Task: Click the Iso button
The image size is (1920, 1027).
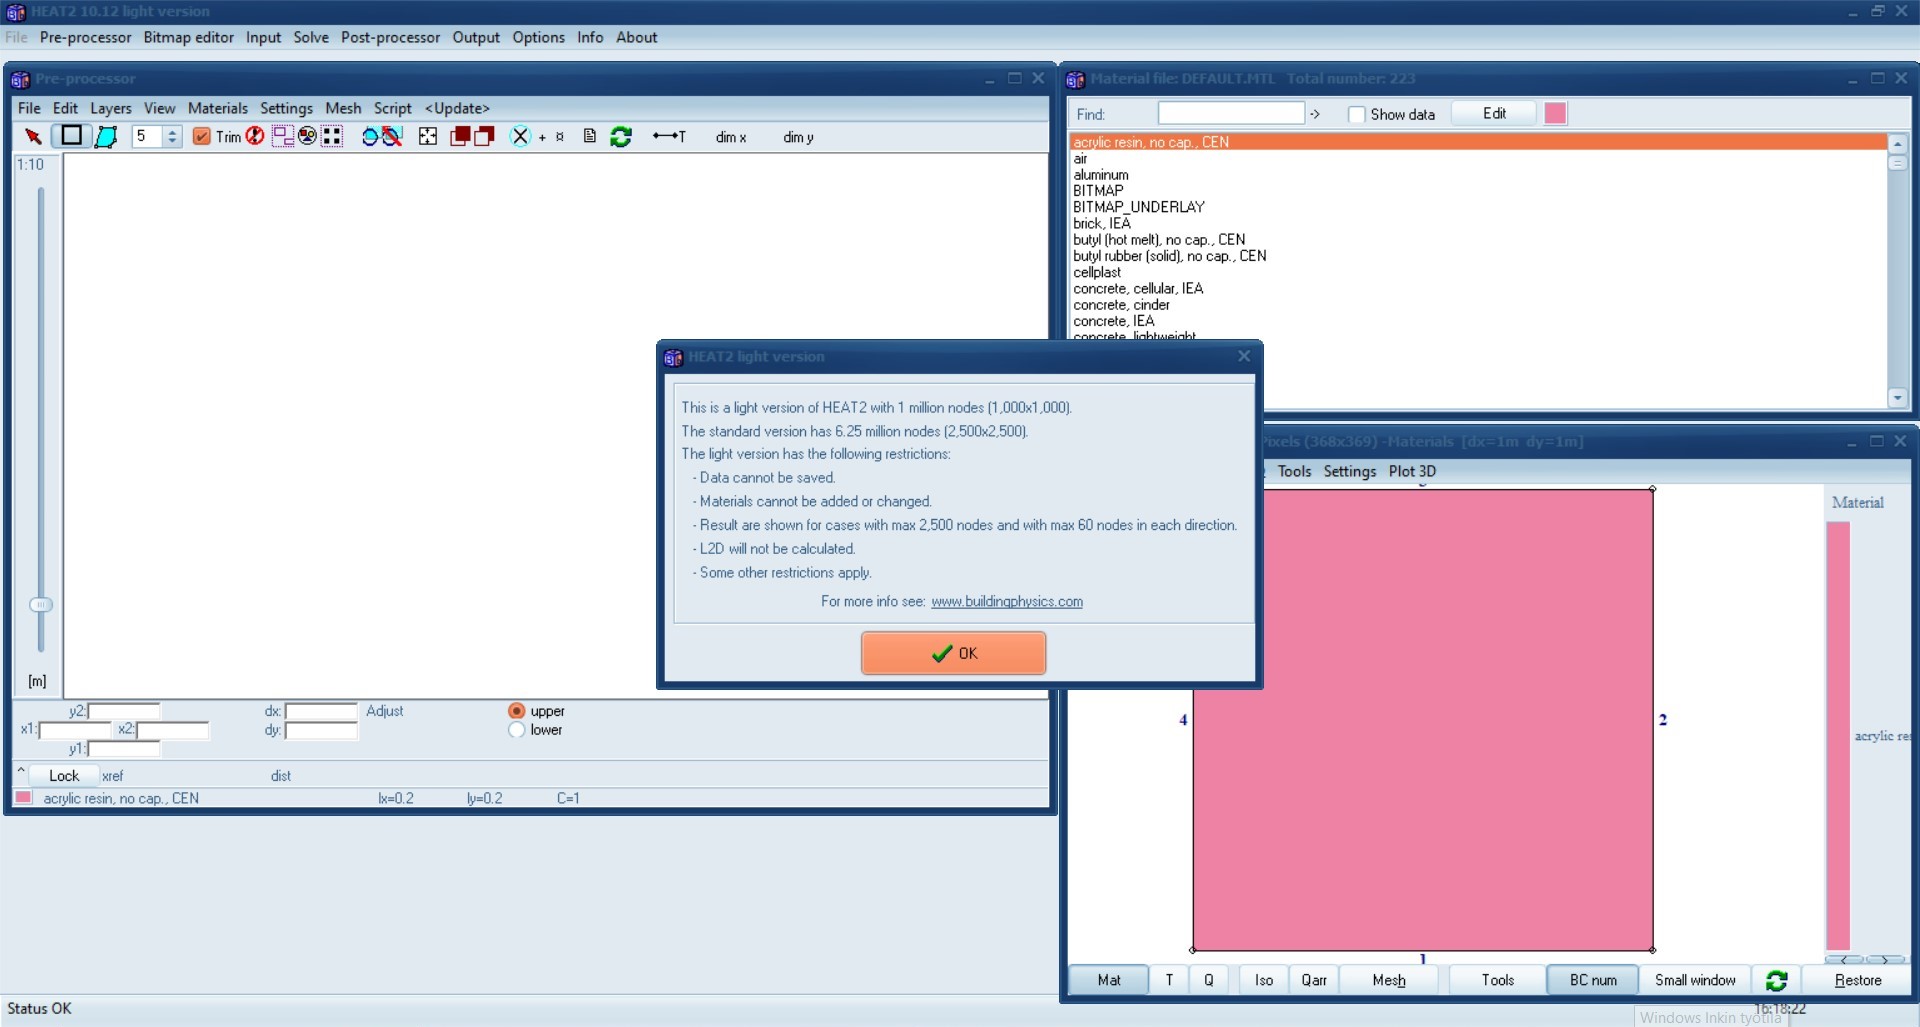Action: 1264,980
